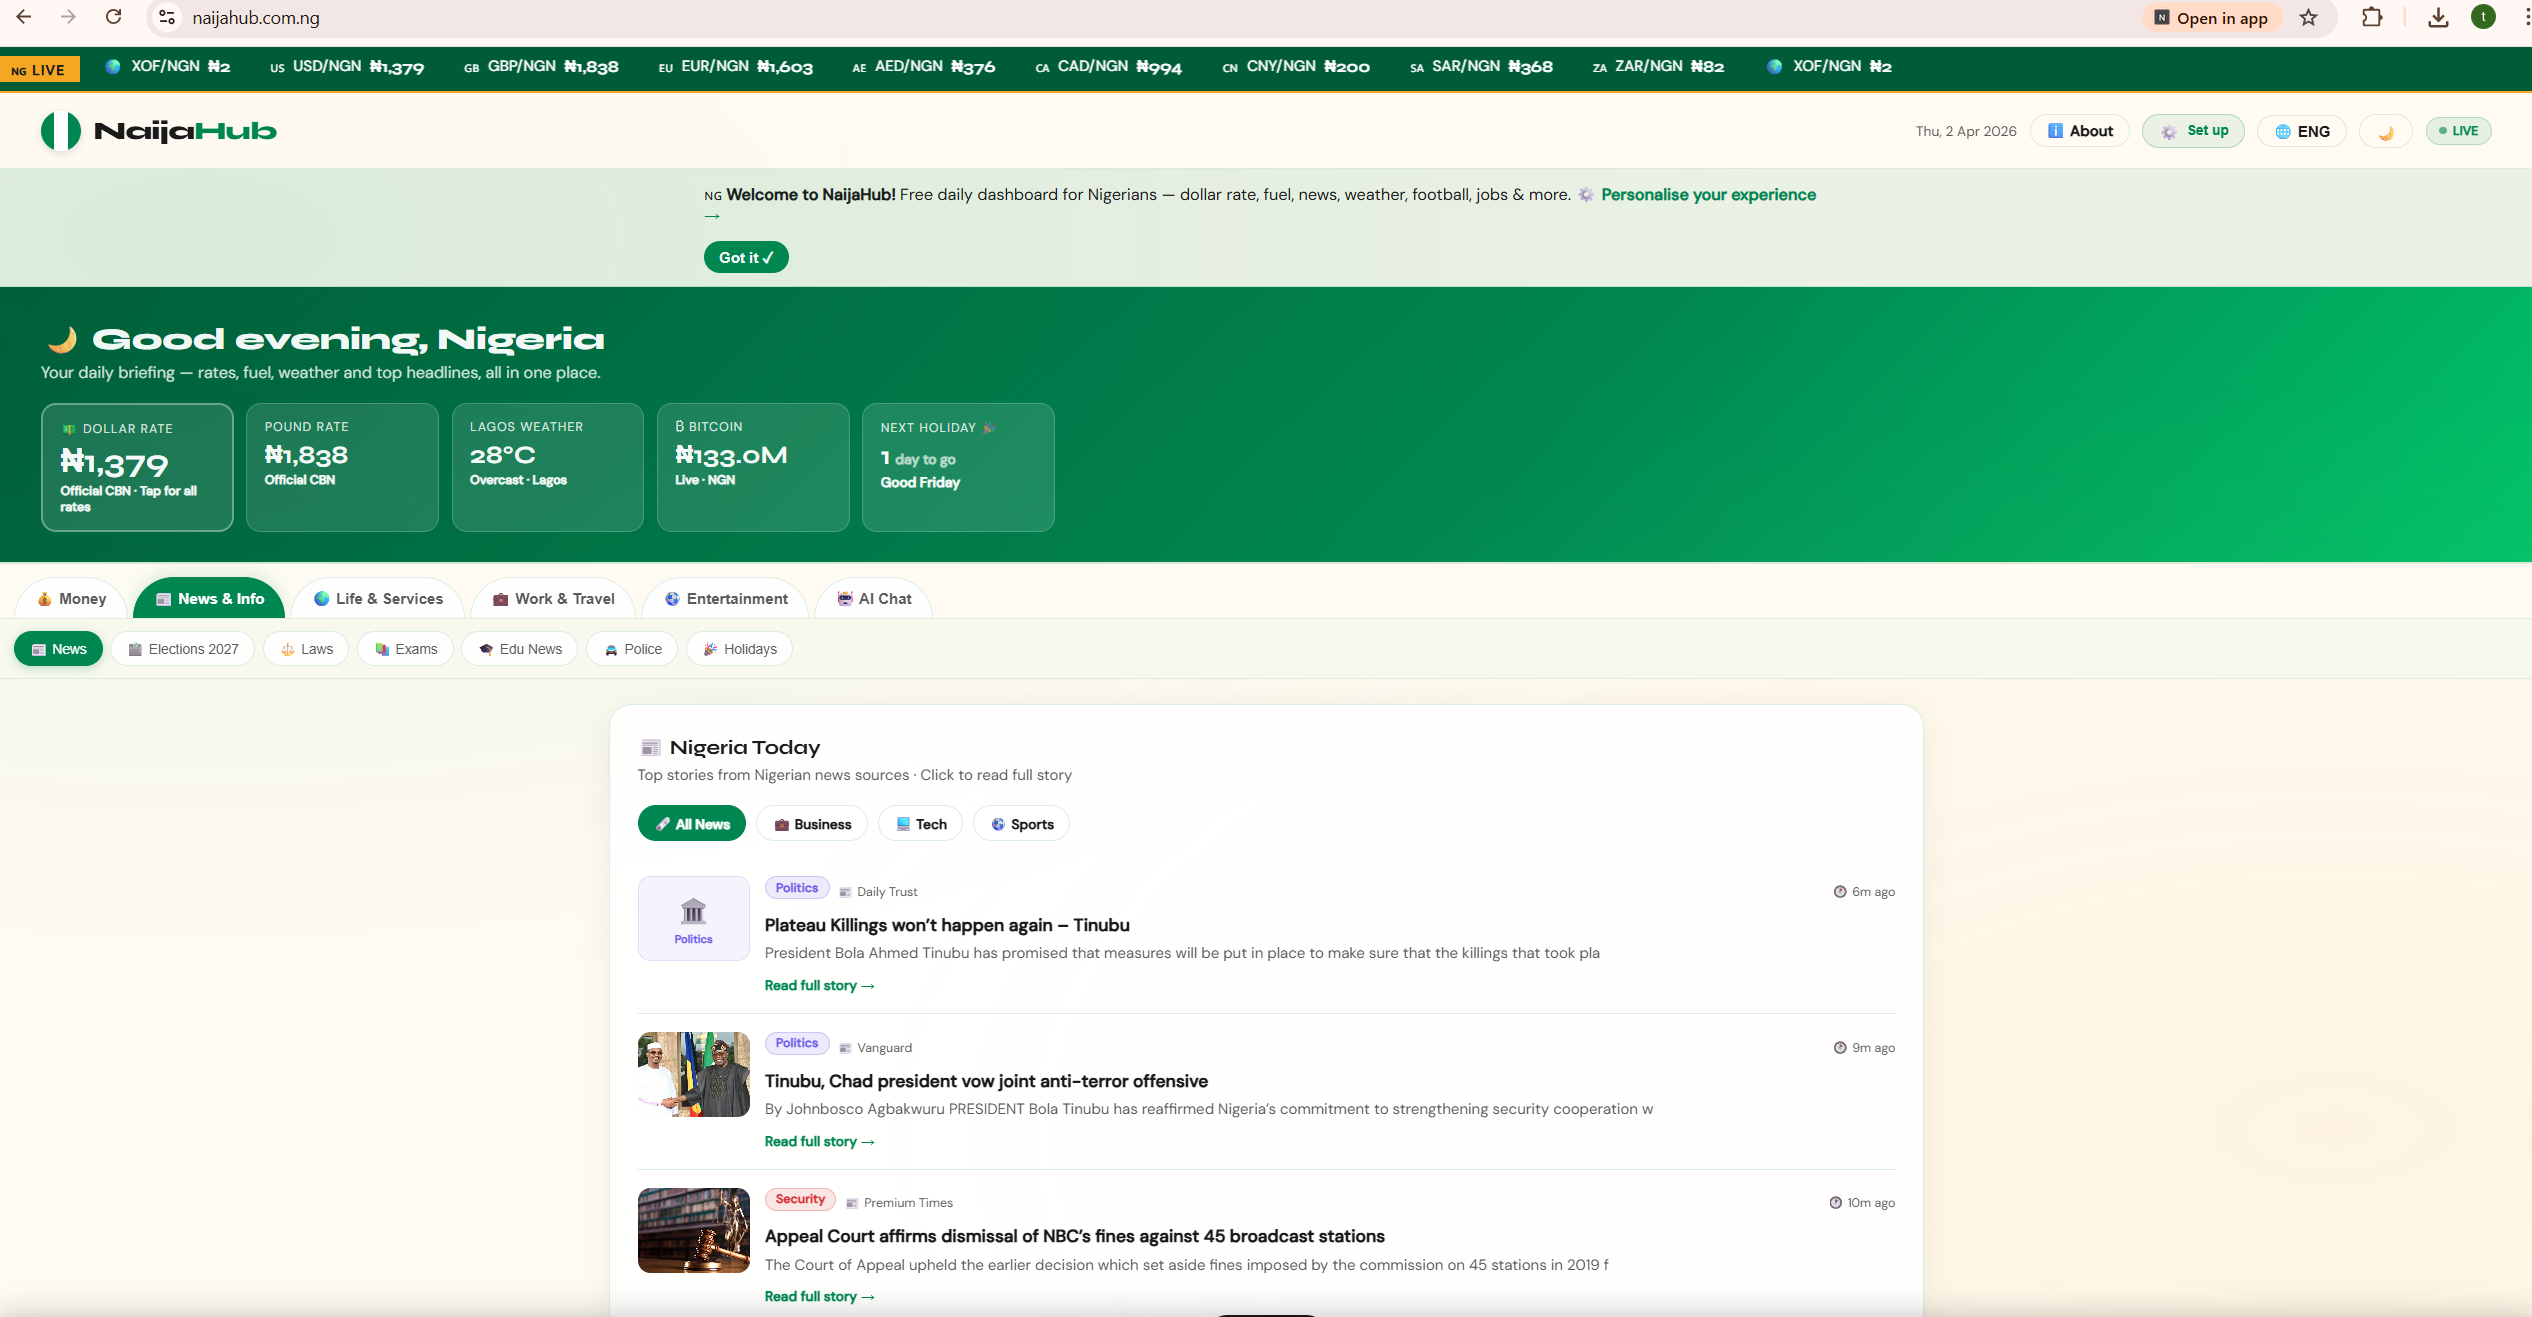Click the ZAR/NGN ₦82 ticker rate

click(1658, 67)
